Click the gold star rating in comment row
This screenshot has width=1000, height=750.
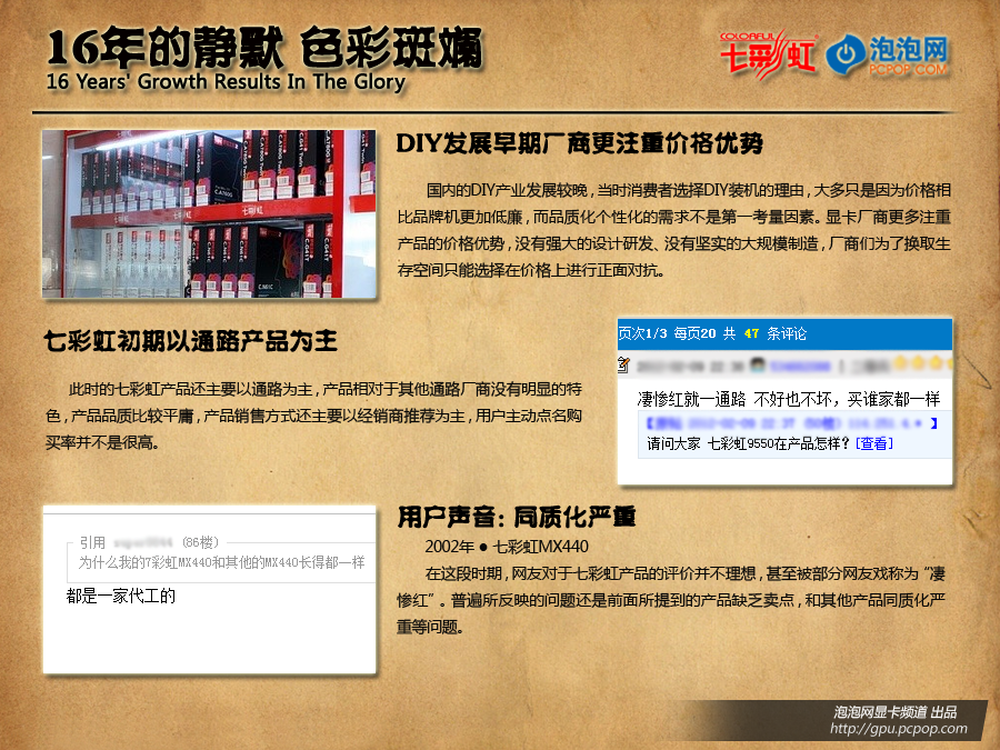point(922,364)
